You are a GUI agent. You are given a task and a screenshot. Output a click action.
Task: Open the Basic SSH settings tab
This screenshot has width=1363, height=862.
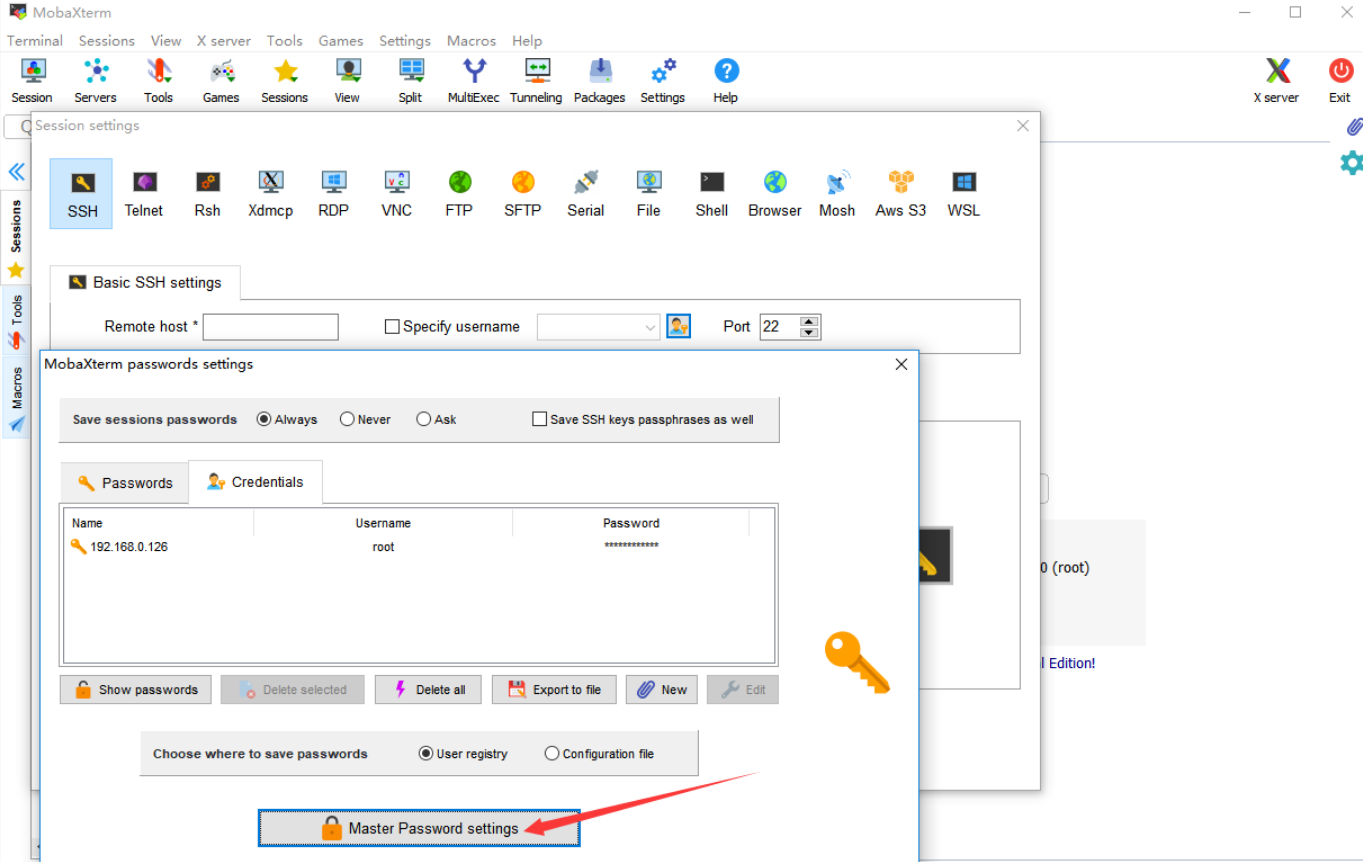click(x=145, y=283)
